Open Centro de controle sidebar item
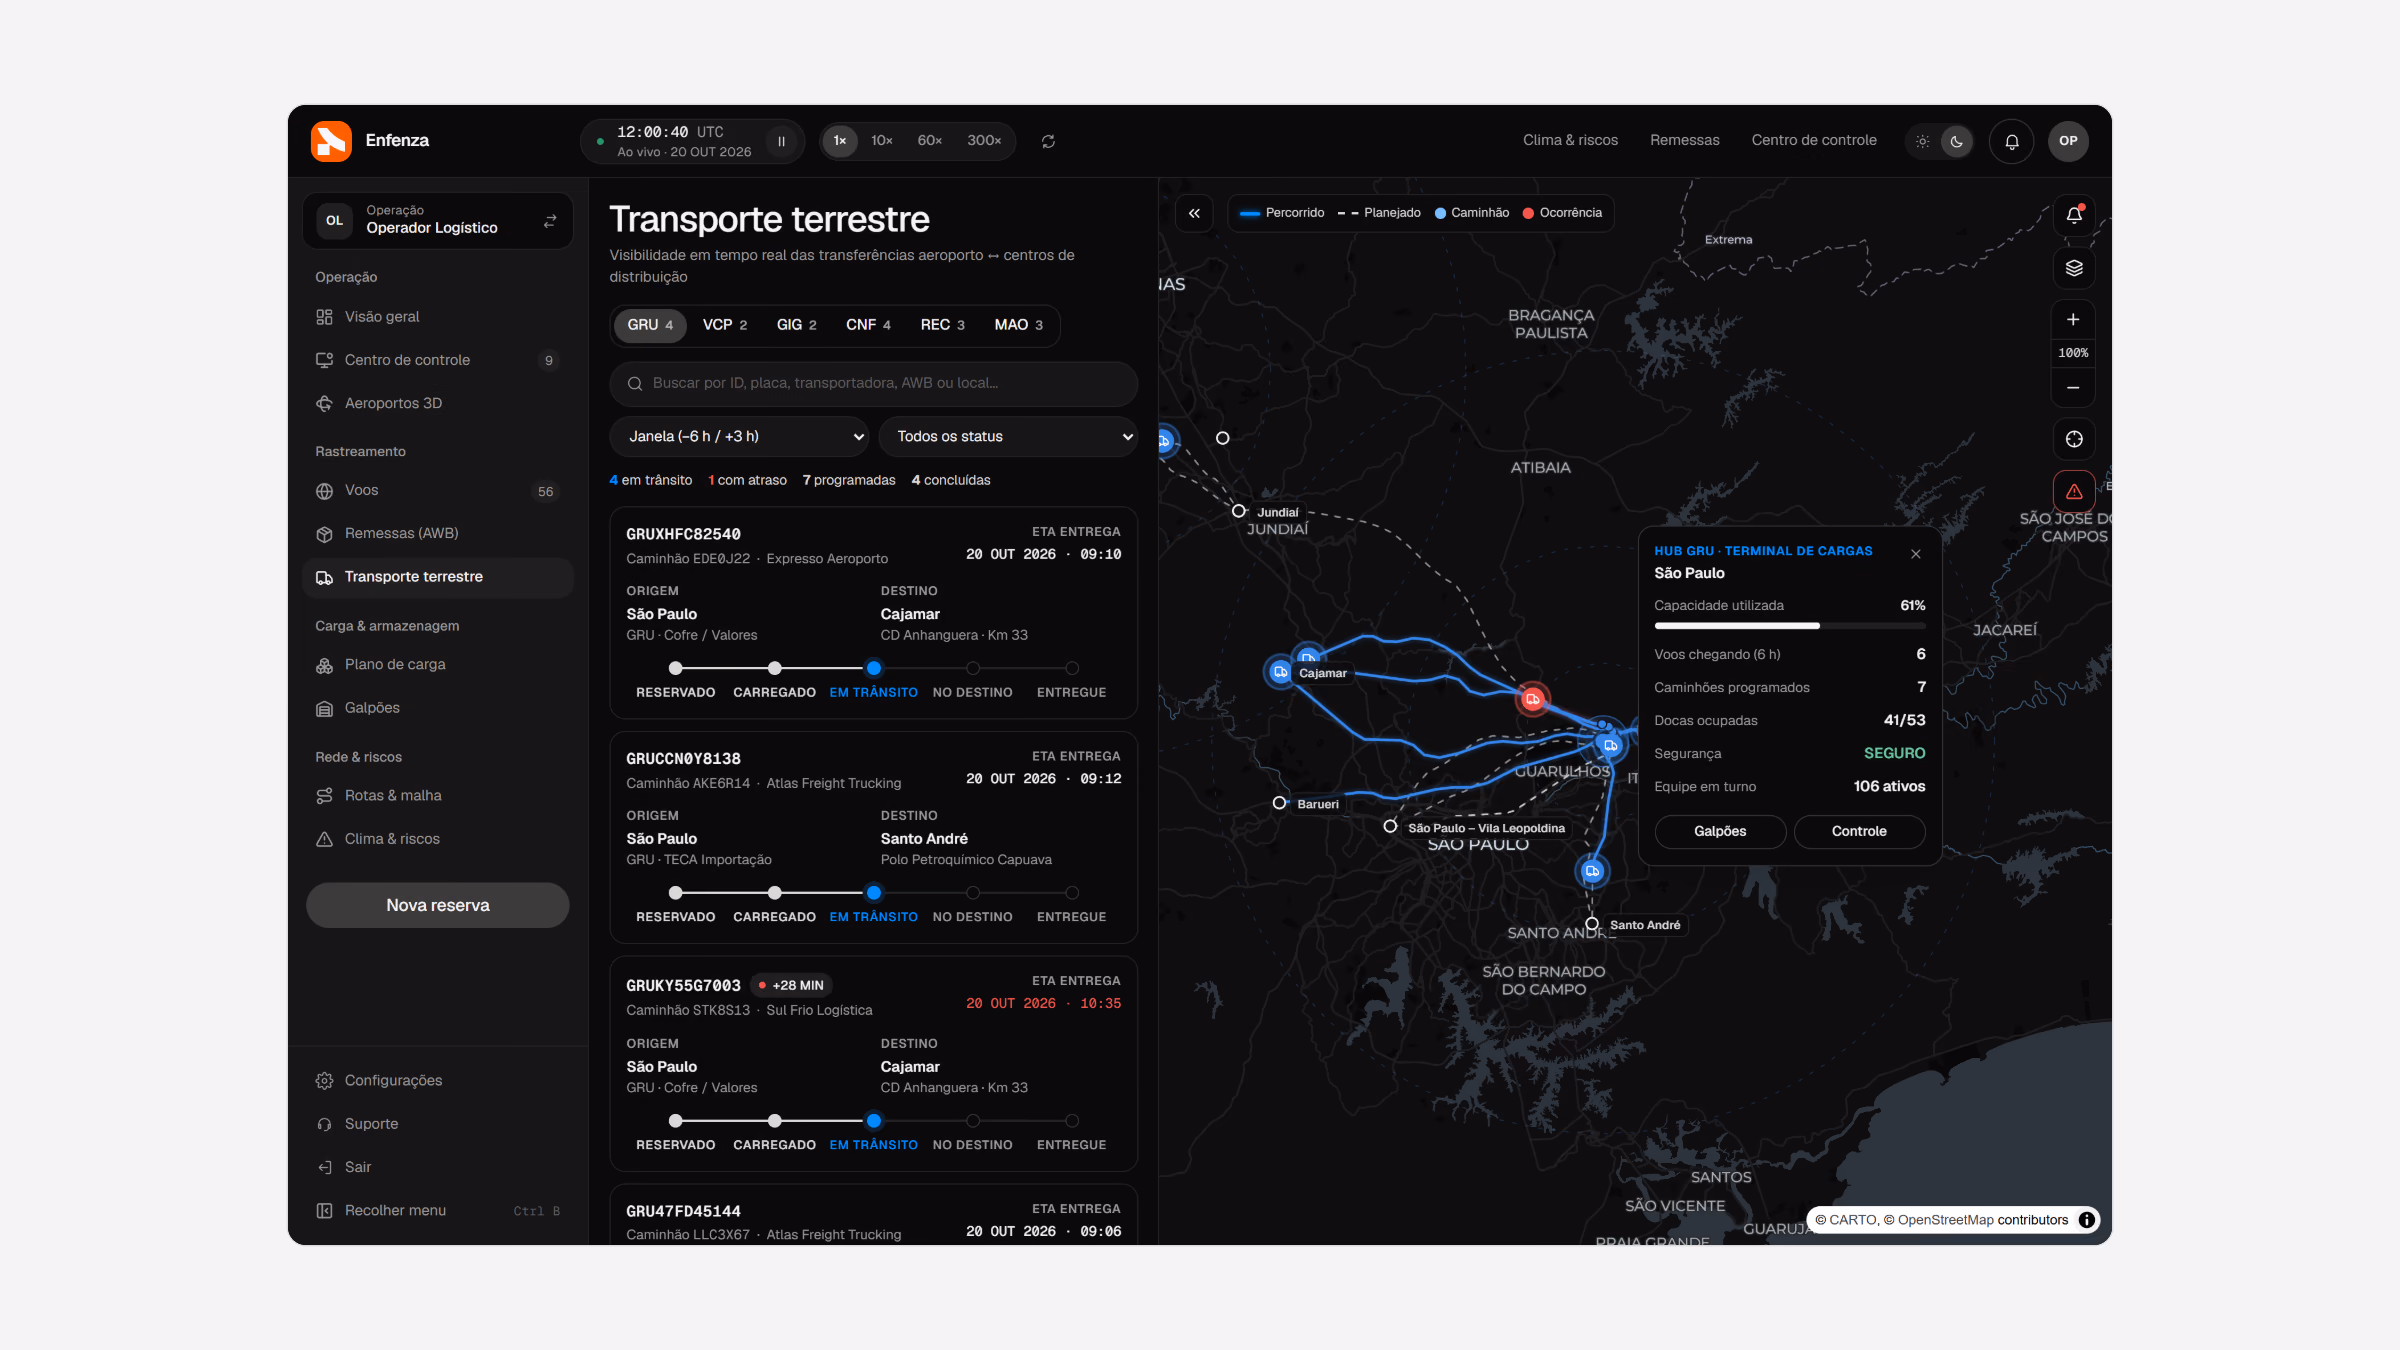 point(438,360)
